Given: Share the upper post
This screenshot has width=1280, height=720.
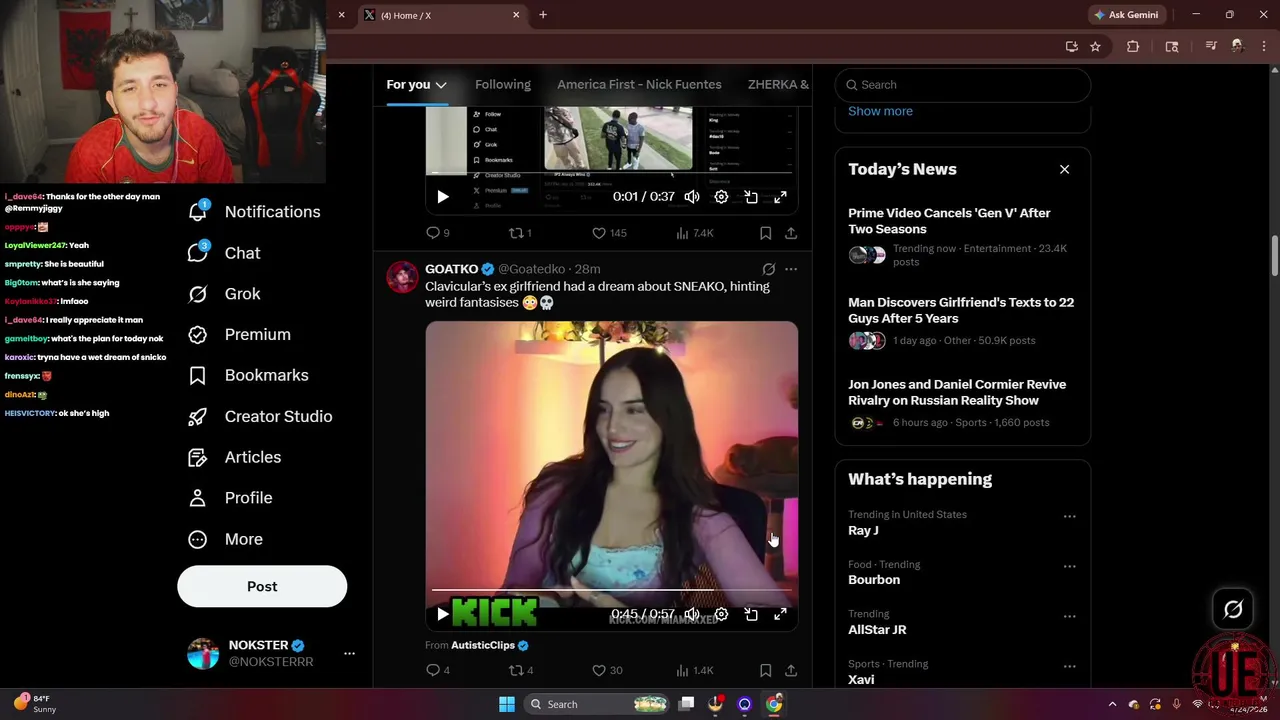Looking at the screenshot, I should click(791, 233).
